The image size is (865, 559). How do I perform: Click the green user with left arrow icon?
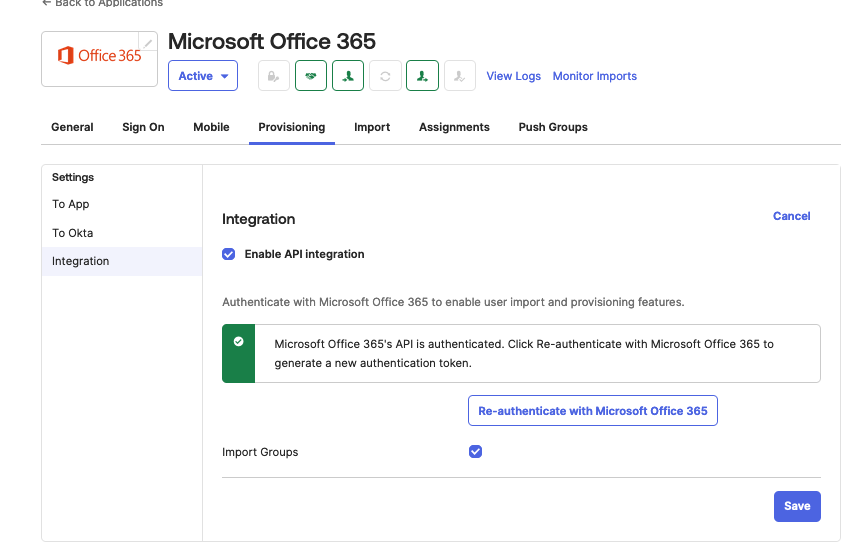pos(348,76)
